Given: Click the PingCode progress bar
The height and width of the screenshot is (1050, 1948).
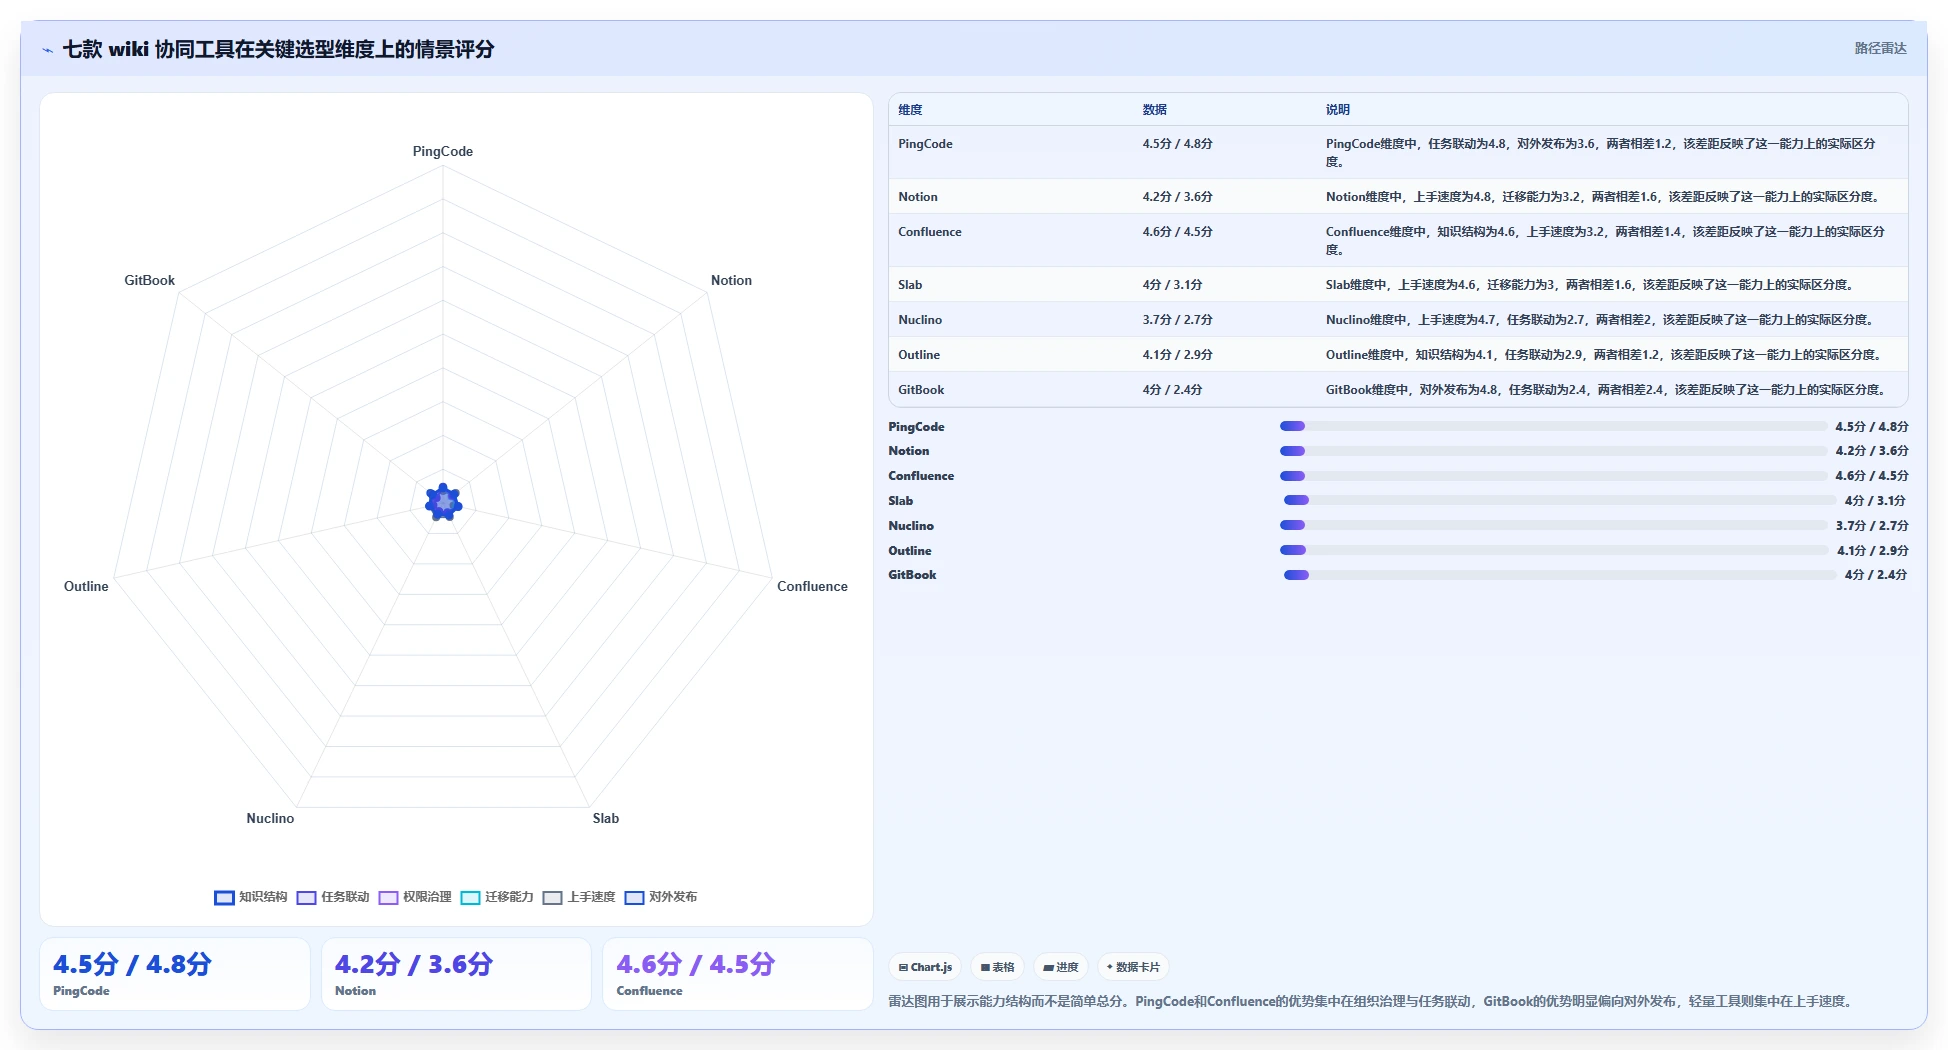Looking at the screenshot, I should (x=1553, y=426).
